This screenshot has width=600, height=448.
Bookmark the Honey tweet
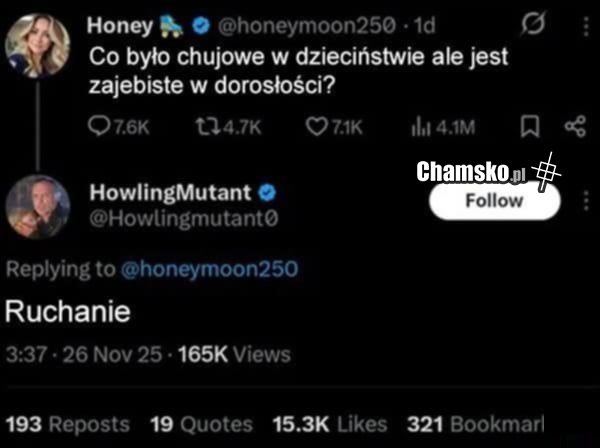531,126
